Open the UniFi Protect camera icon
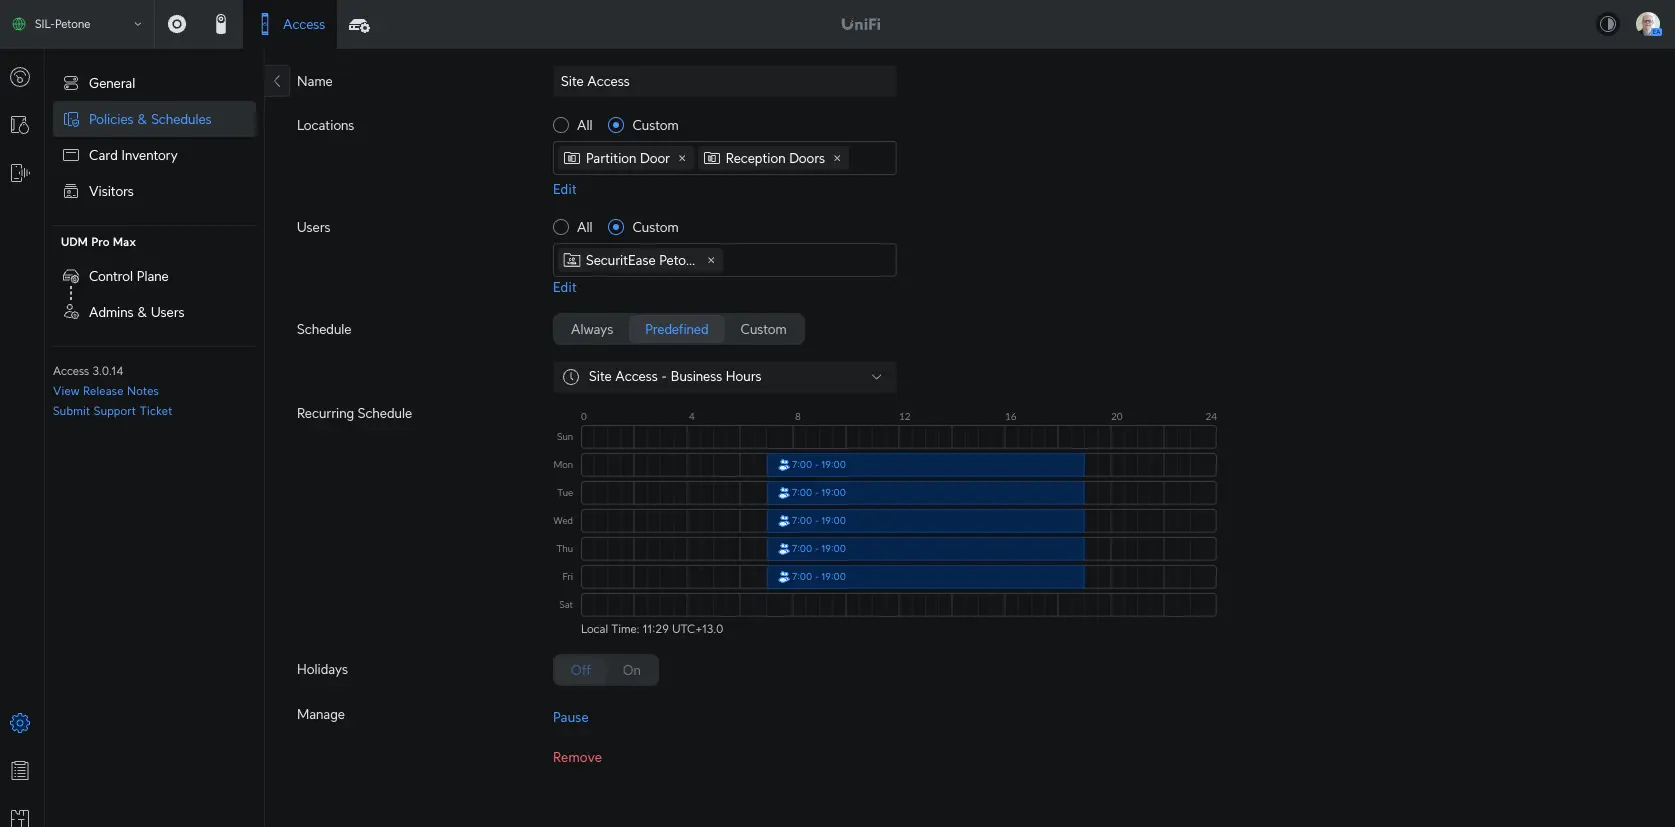This screenshot has height=827, width=1675. tap(221, 24)
